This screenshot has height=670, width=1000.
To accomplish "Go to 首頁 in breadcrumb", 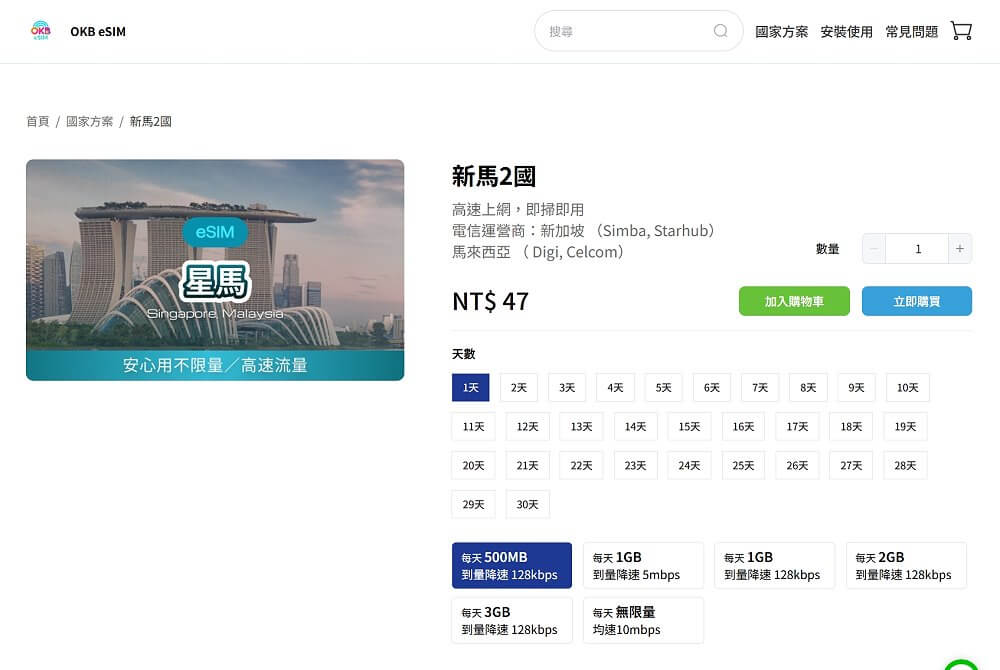I will 38,121.
